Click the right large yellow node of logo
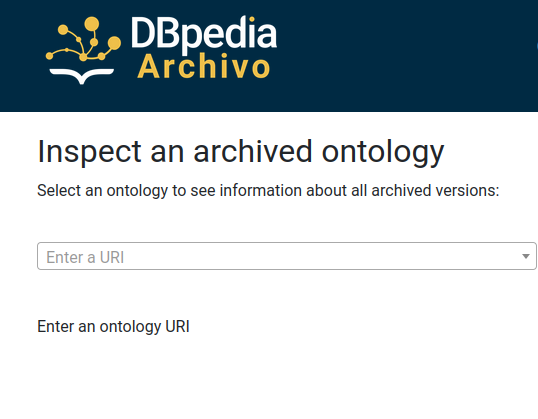Viewport: 538px width, 419px height. coord(114,43)
